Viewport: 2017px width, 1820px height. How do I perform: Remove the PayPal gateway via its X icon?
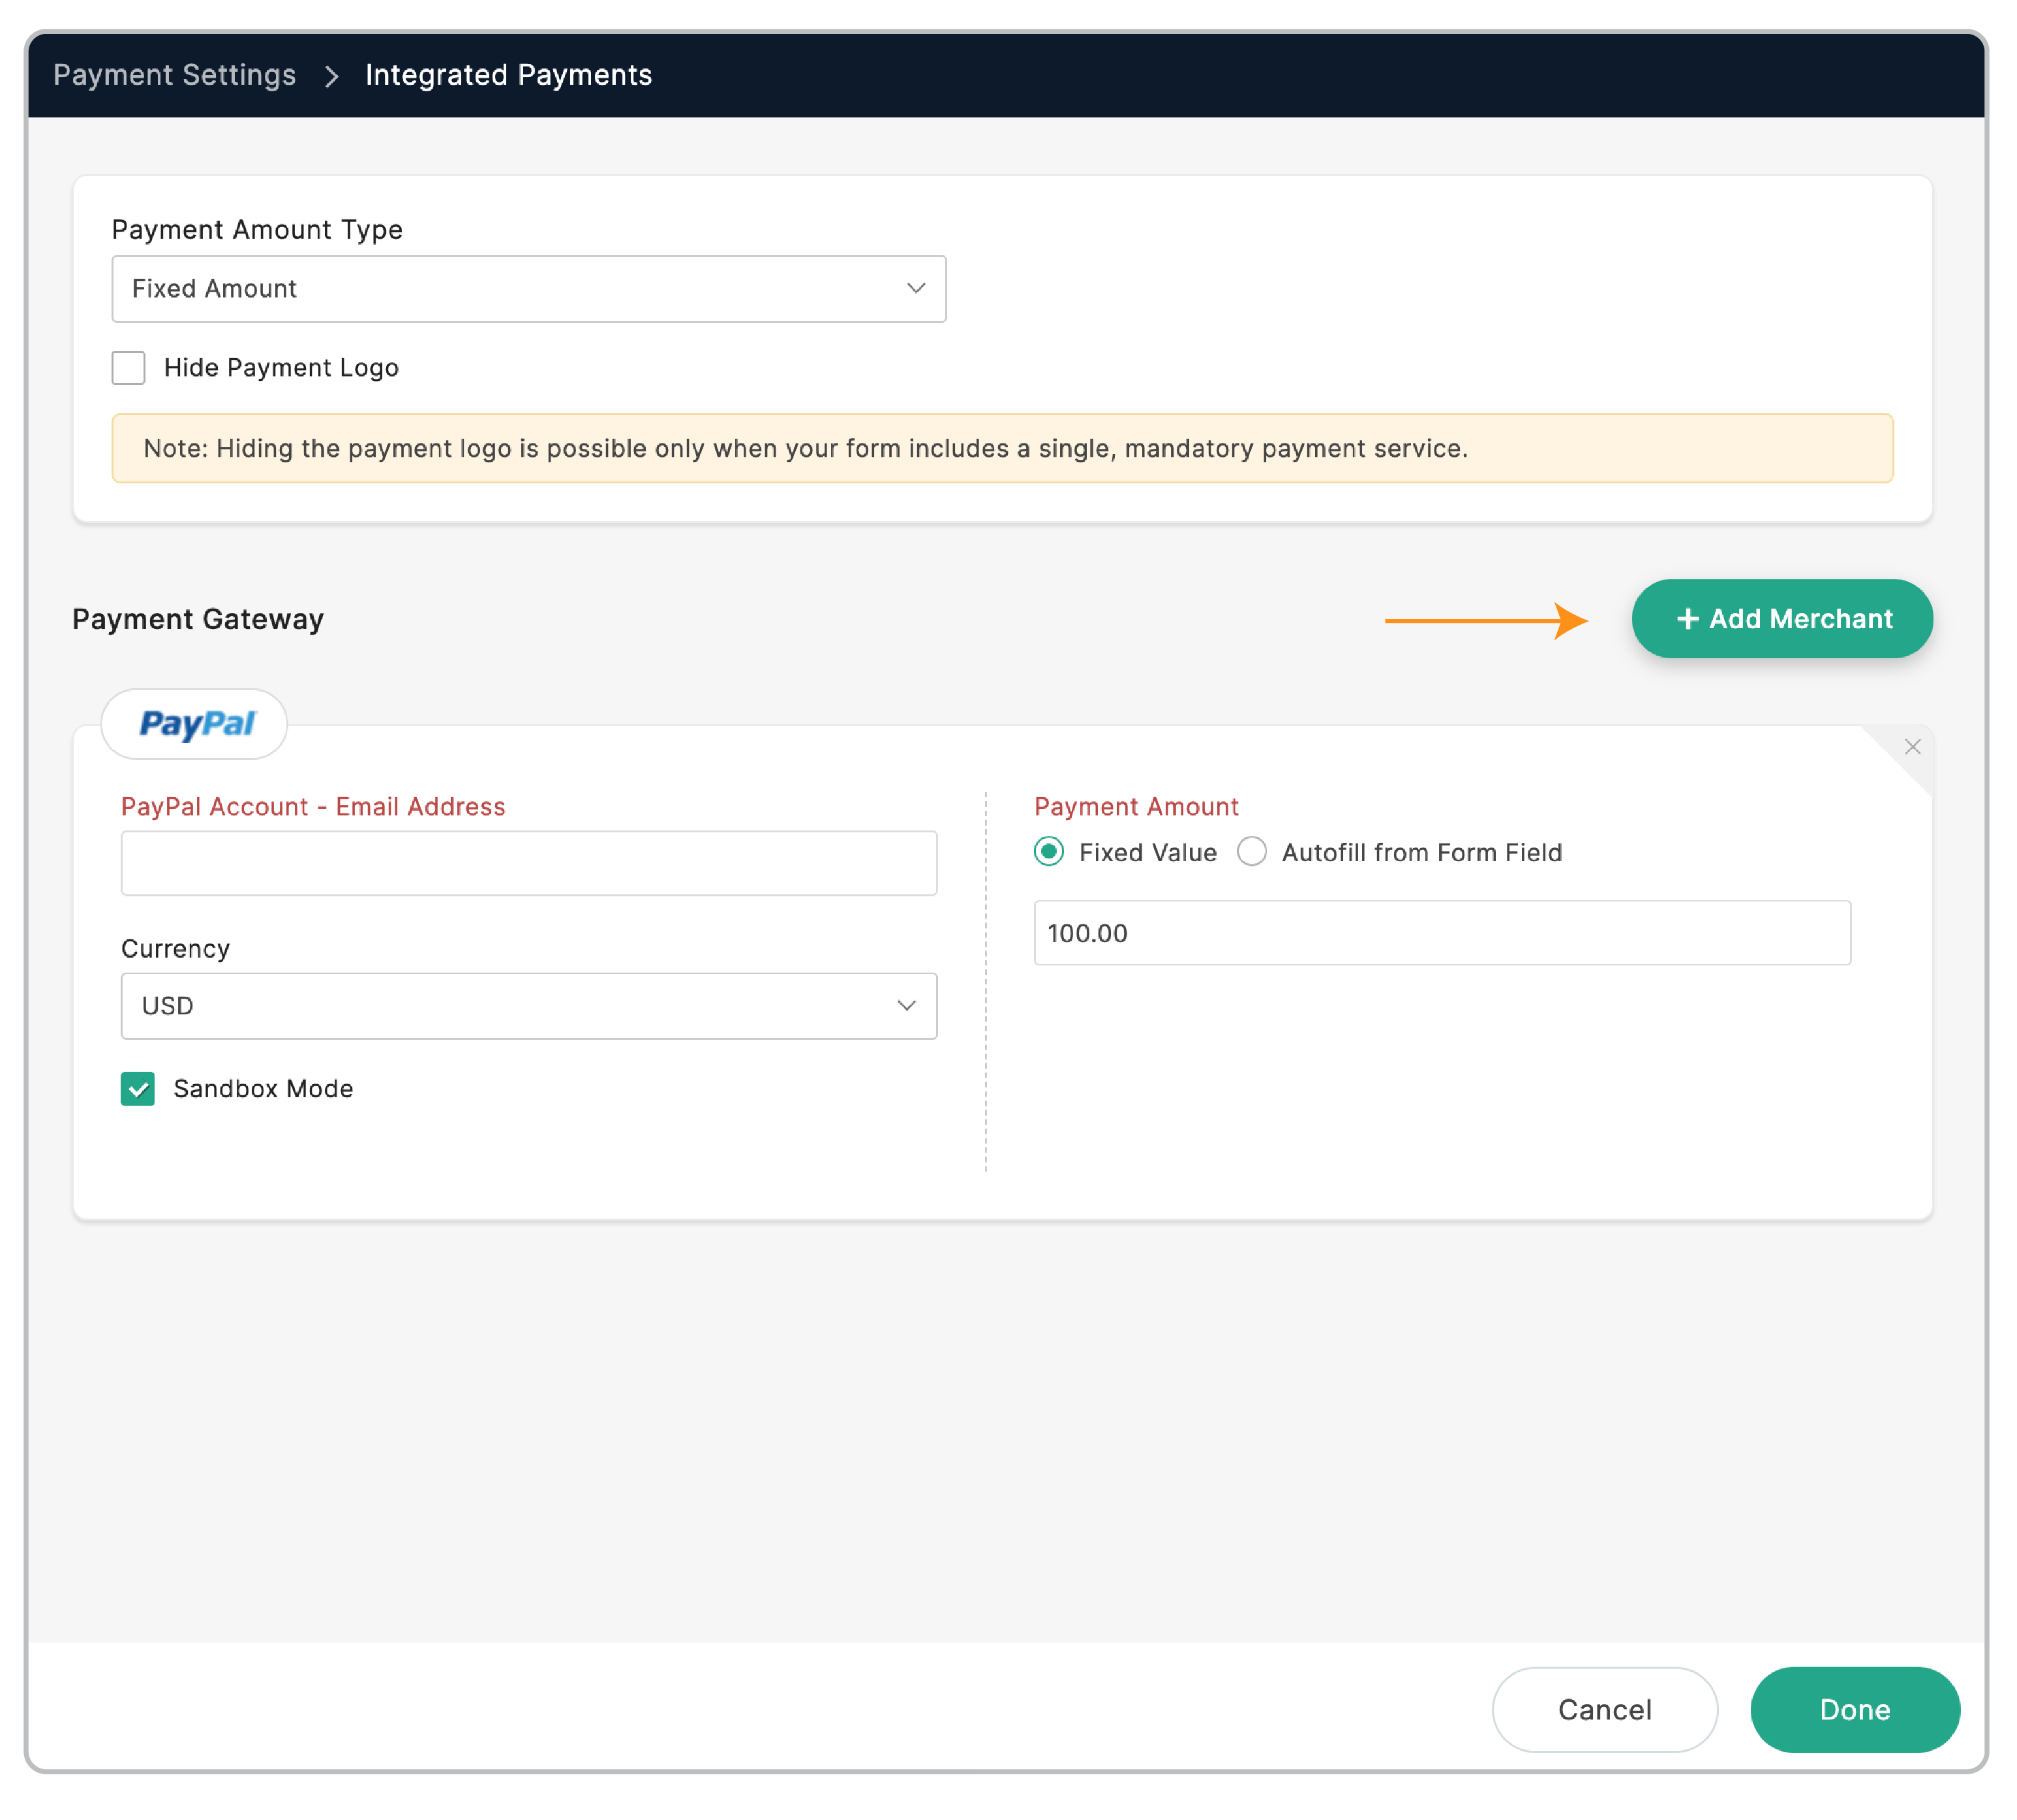[x=1913, y=747]
